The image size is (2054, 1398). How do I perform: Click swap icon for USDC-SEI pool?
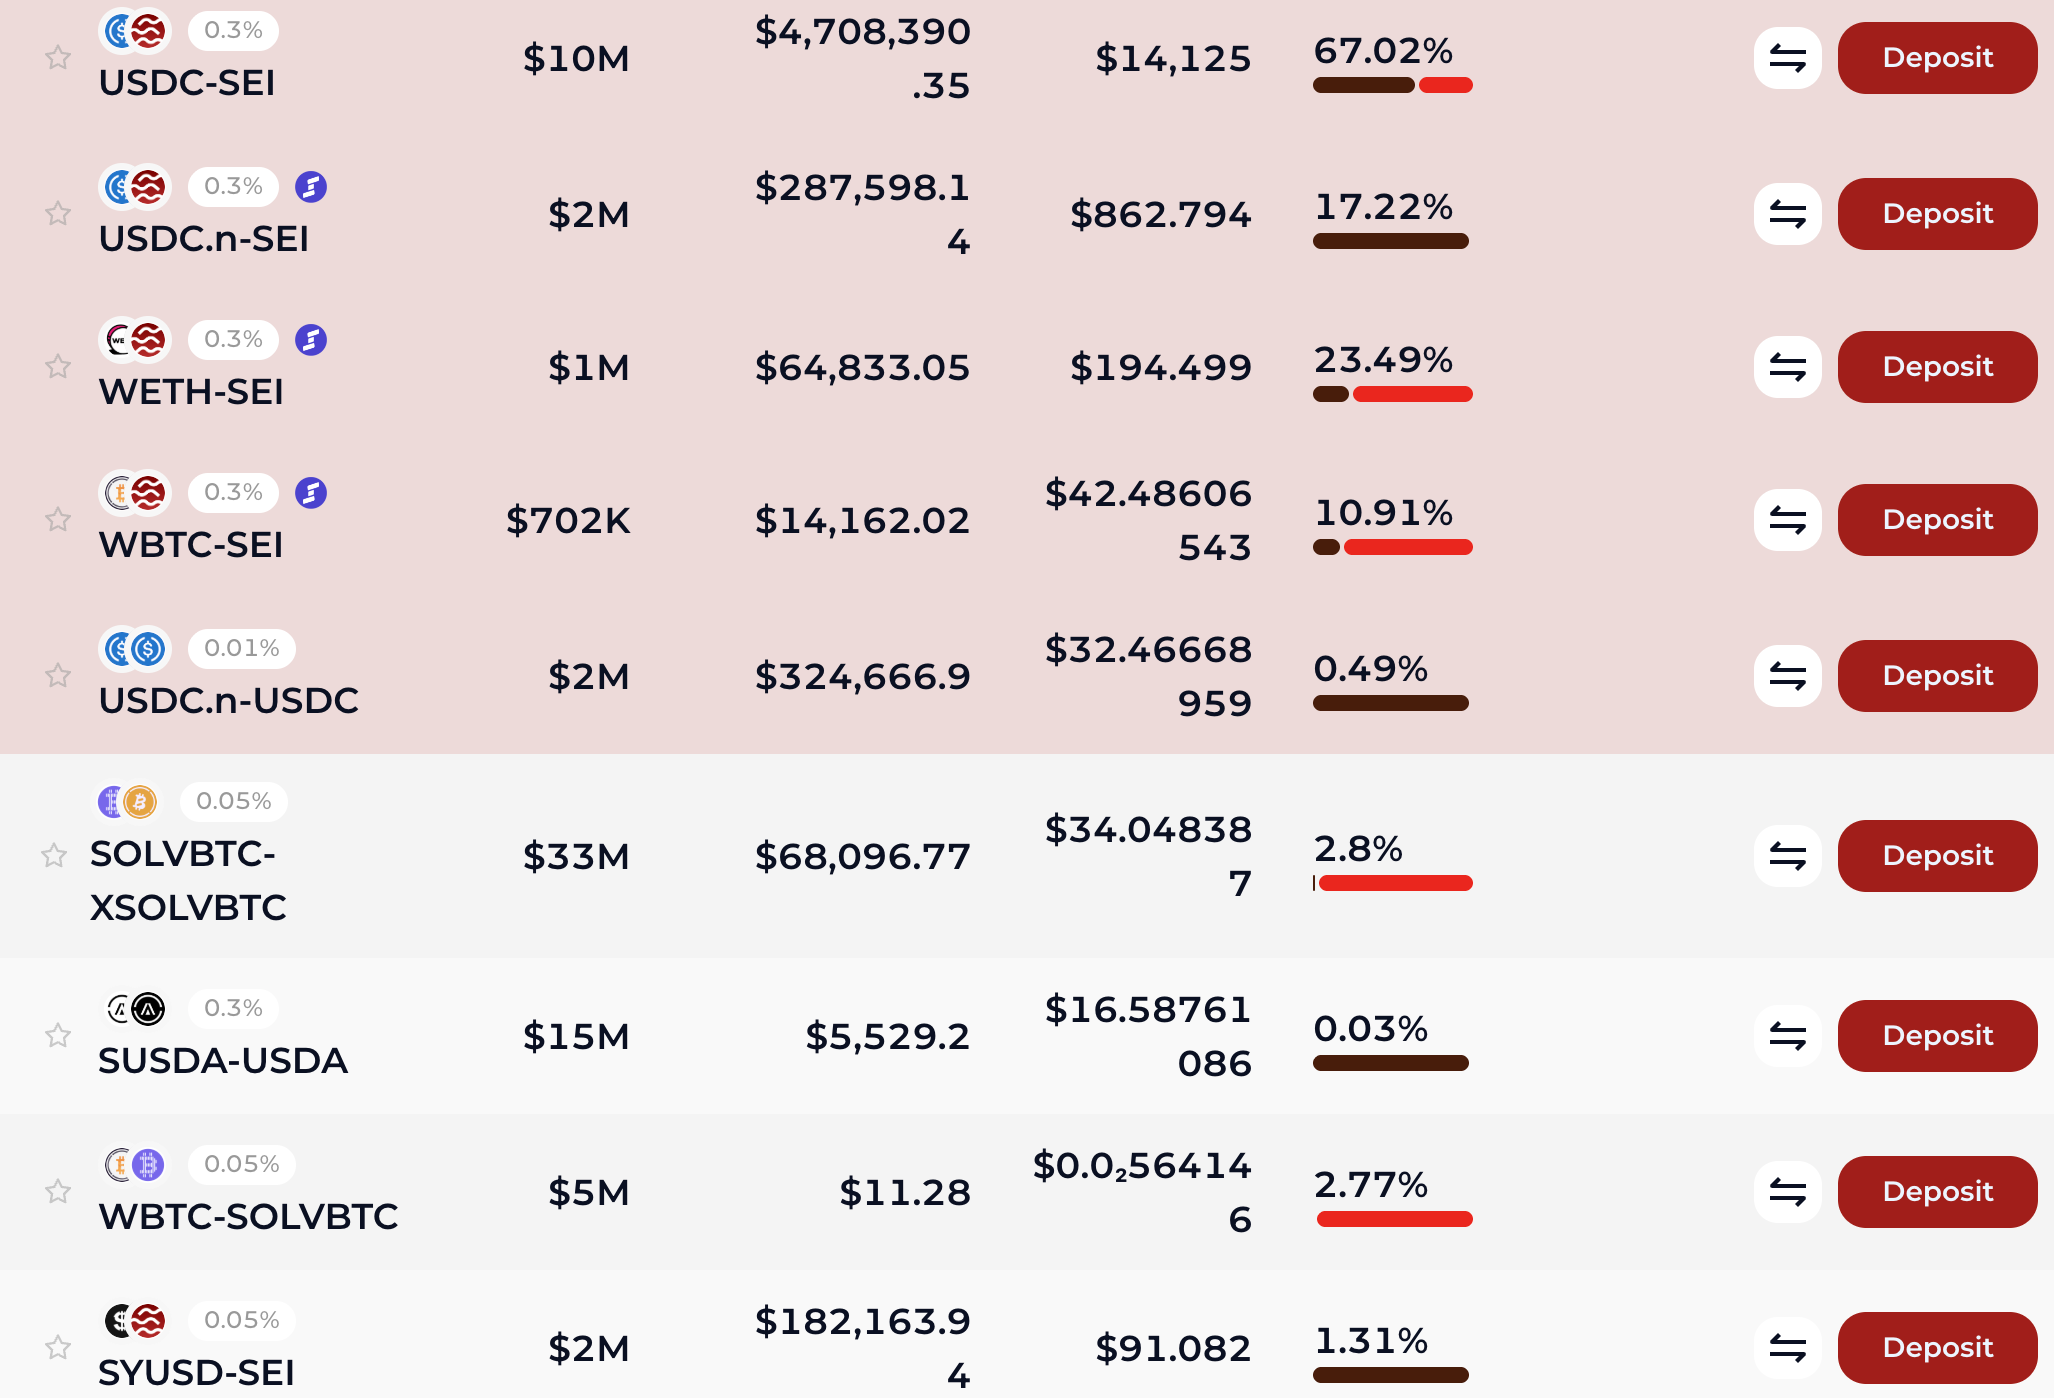[1787, 58]
